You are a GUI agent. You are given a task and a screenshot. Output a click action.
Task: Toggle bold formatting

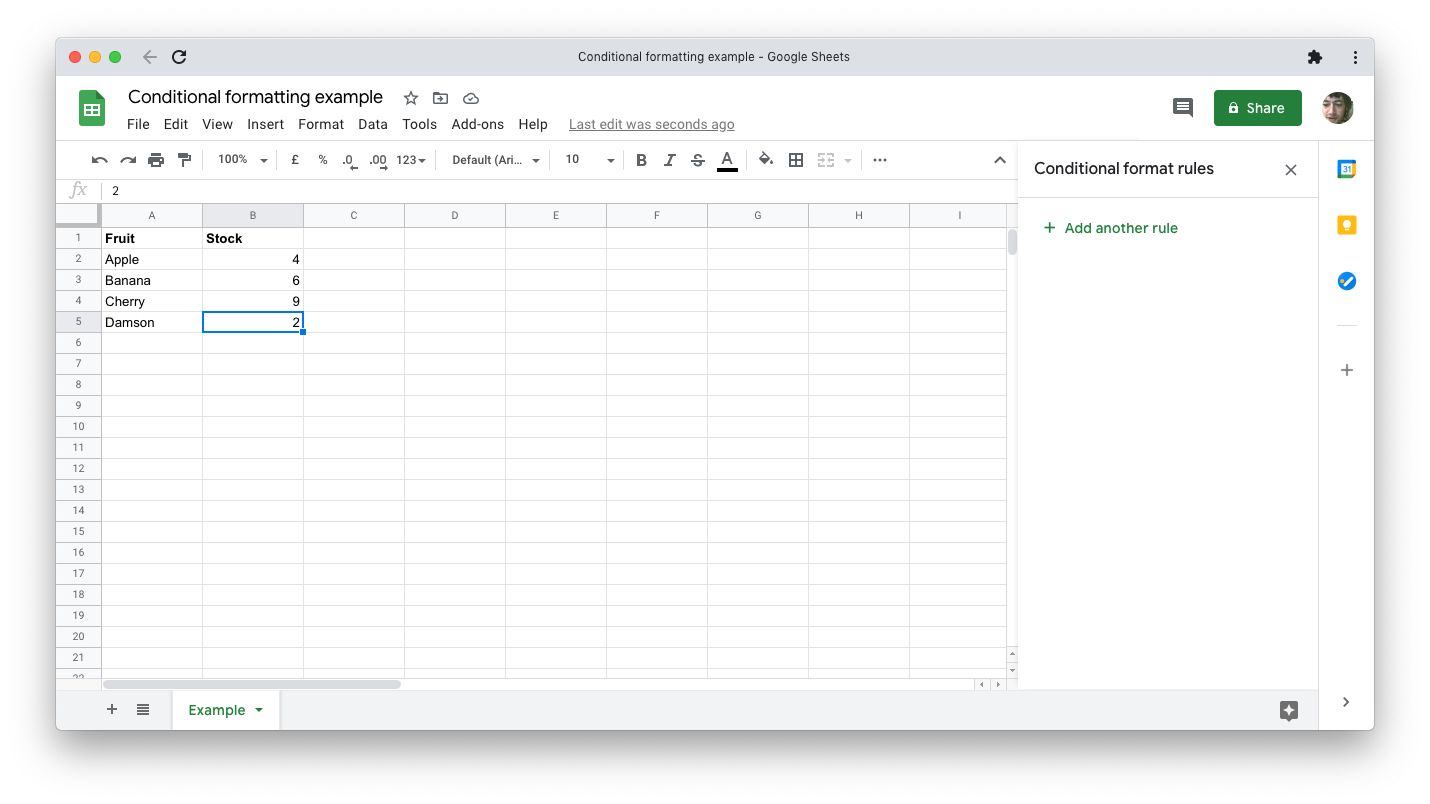pyautogui.click(x=641, y=160)
